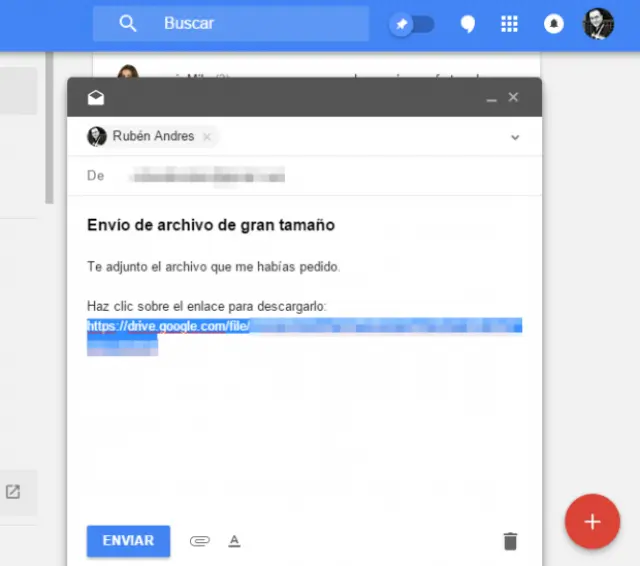This screenshot has height=566, width=640.
Task: Close the compose window
Action: pyautogui.click(x=513, y=98)
